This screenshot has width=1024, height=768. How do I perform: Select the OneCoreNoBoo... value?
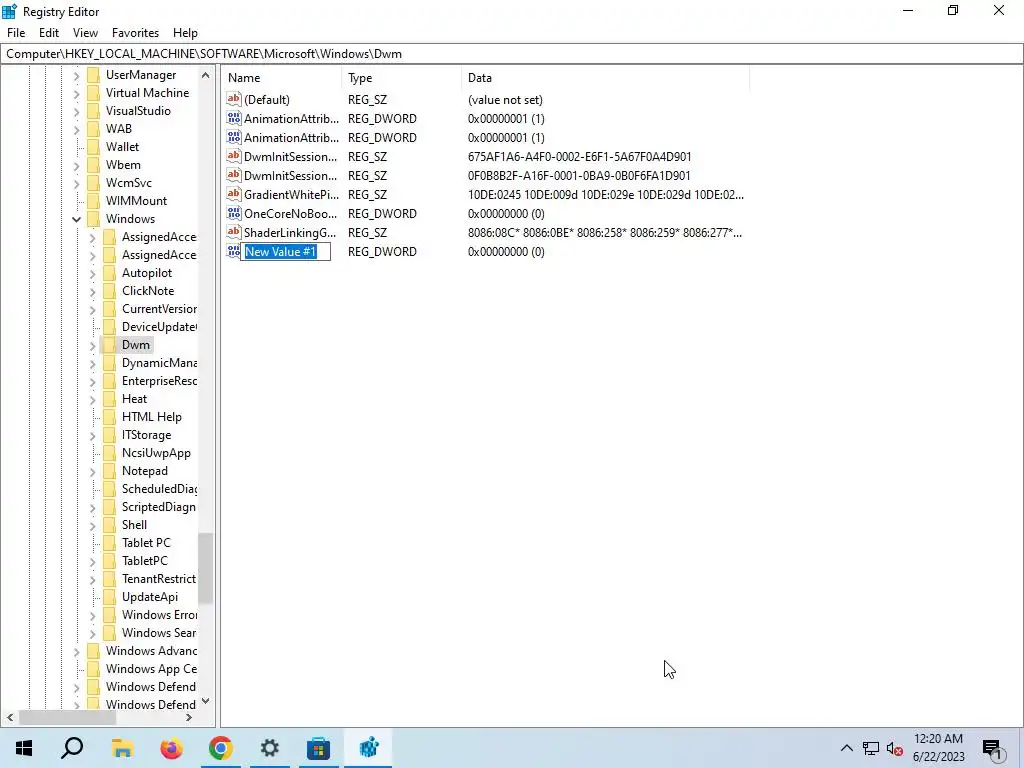tap(291, 214)
